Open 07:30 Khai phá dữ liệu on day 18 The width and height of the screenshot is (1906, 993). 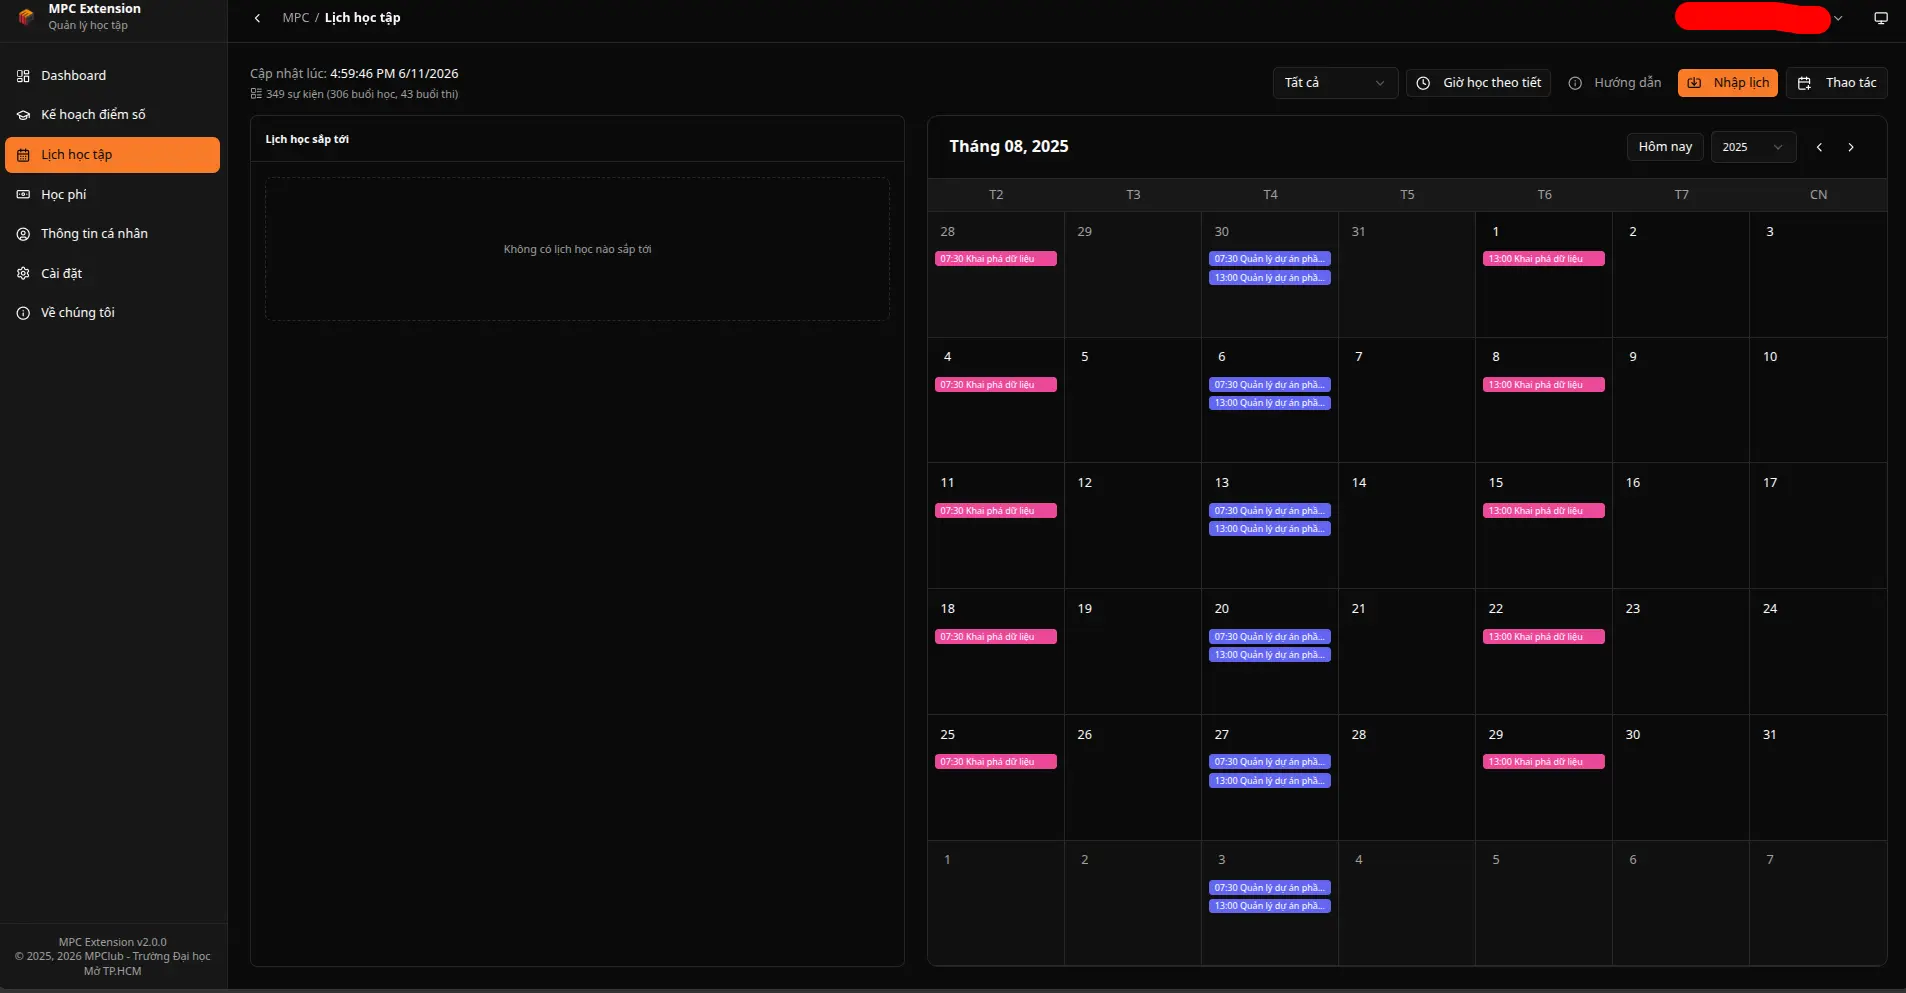995,637
